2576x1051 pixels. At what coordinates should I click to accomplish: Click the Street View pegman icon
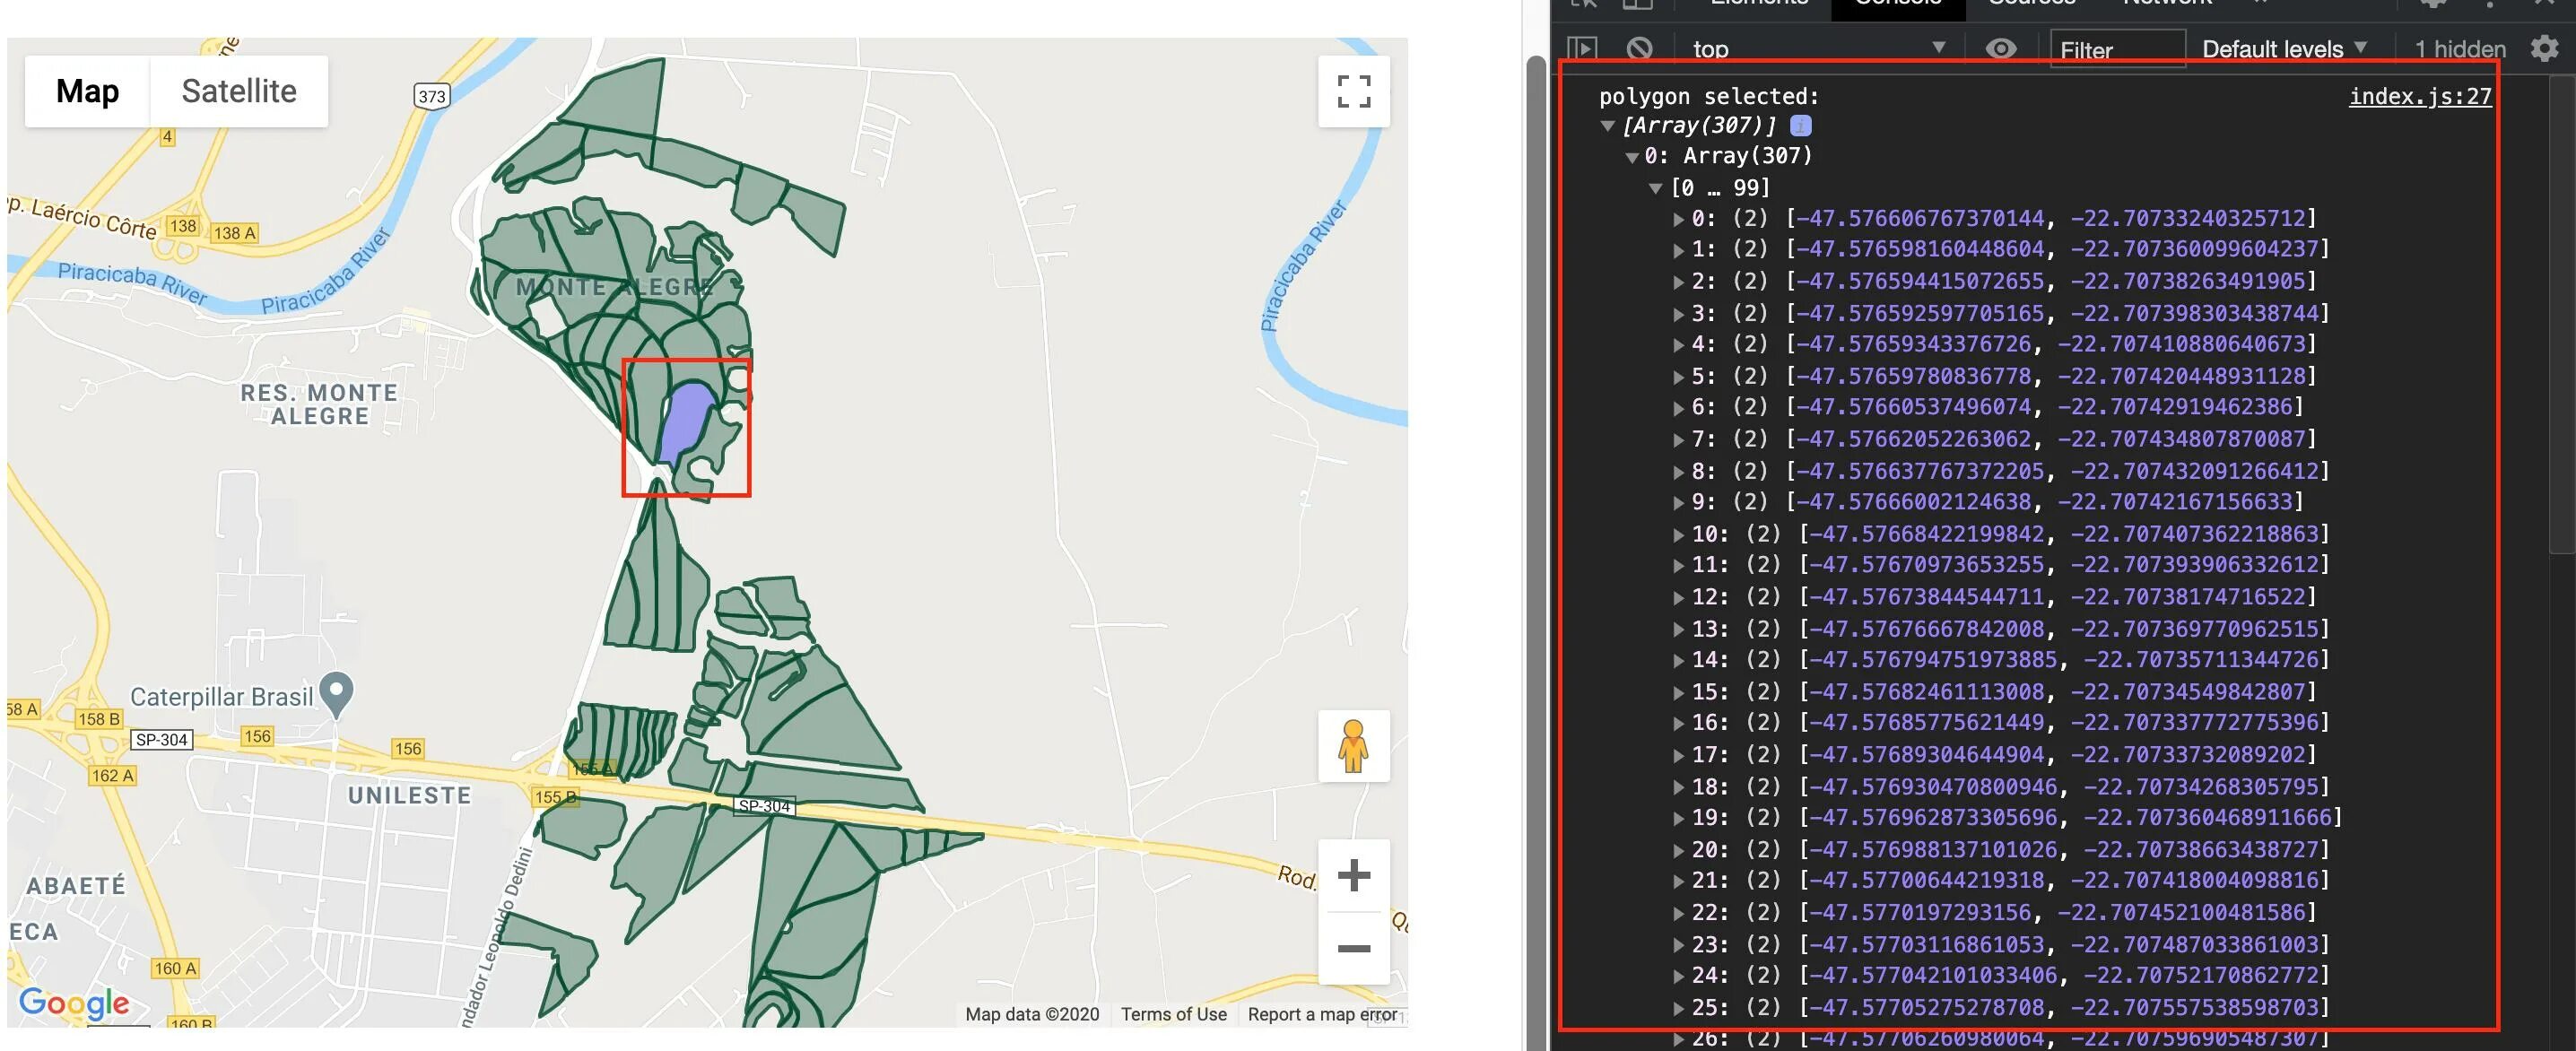click(1353, 746)
